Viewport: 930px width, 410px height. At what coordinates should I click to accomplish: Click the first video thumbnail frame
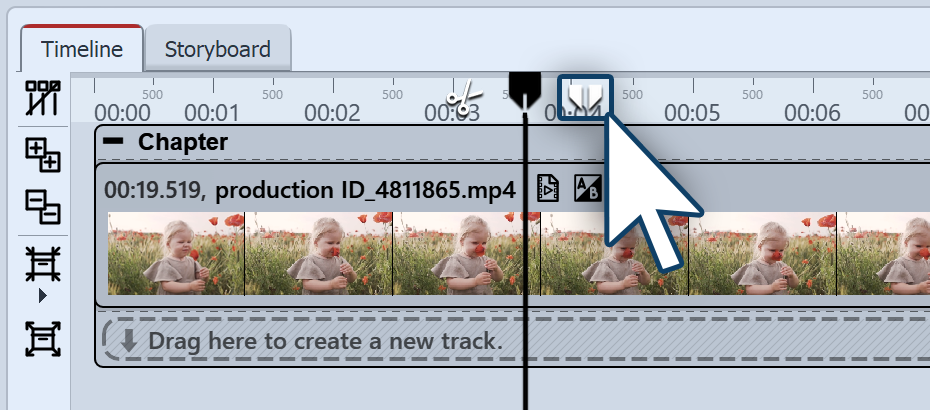[176, 254]
